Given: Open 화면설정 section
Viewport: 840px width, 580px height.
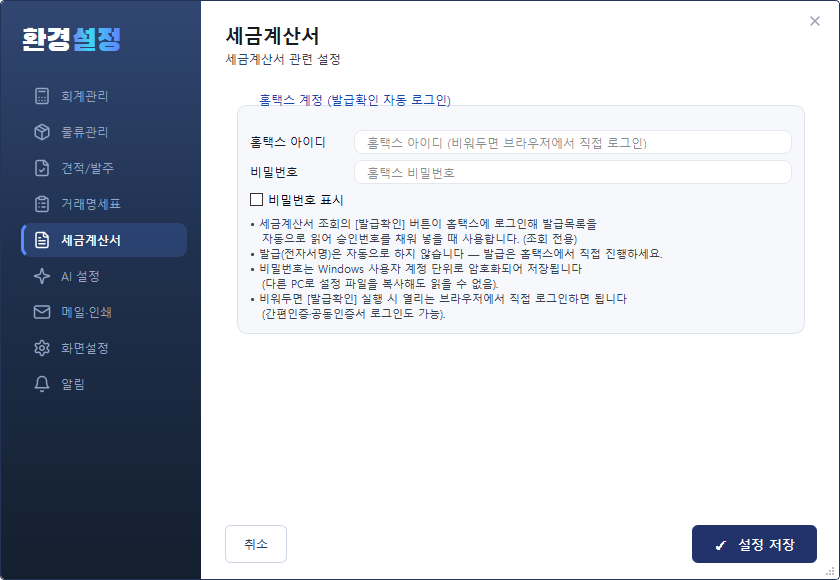Looking at the screenshot, I should coord(104,348).
